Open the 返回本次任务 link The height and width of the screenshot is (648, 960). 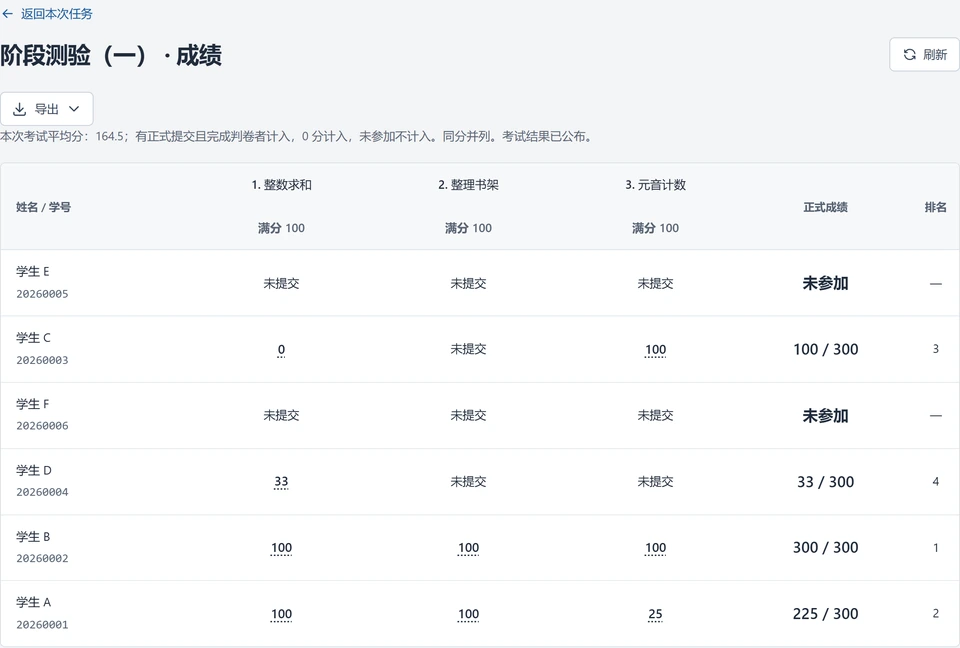pos(56,14)
